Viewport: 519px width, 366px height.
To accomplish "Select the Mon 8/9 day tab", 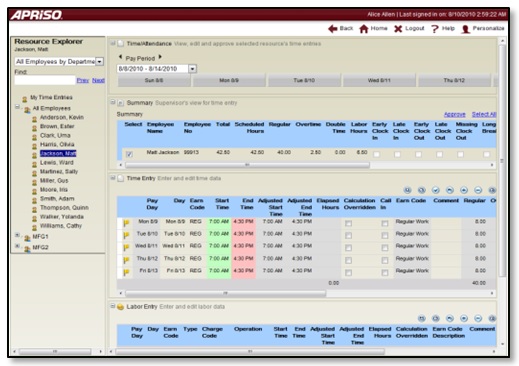I will click(x=229, y=80).
